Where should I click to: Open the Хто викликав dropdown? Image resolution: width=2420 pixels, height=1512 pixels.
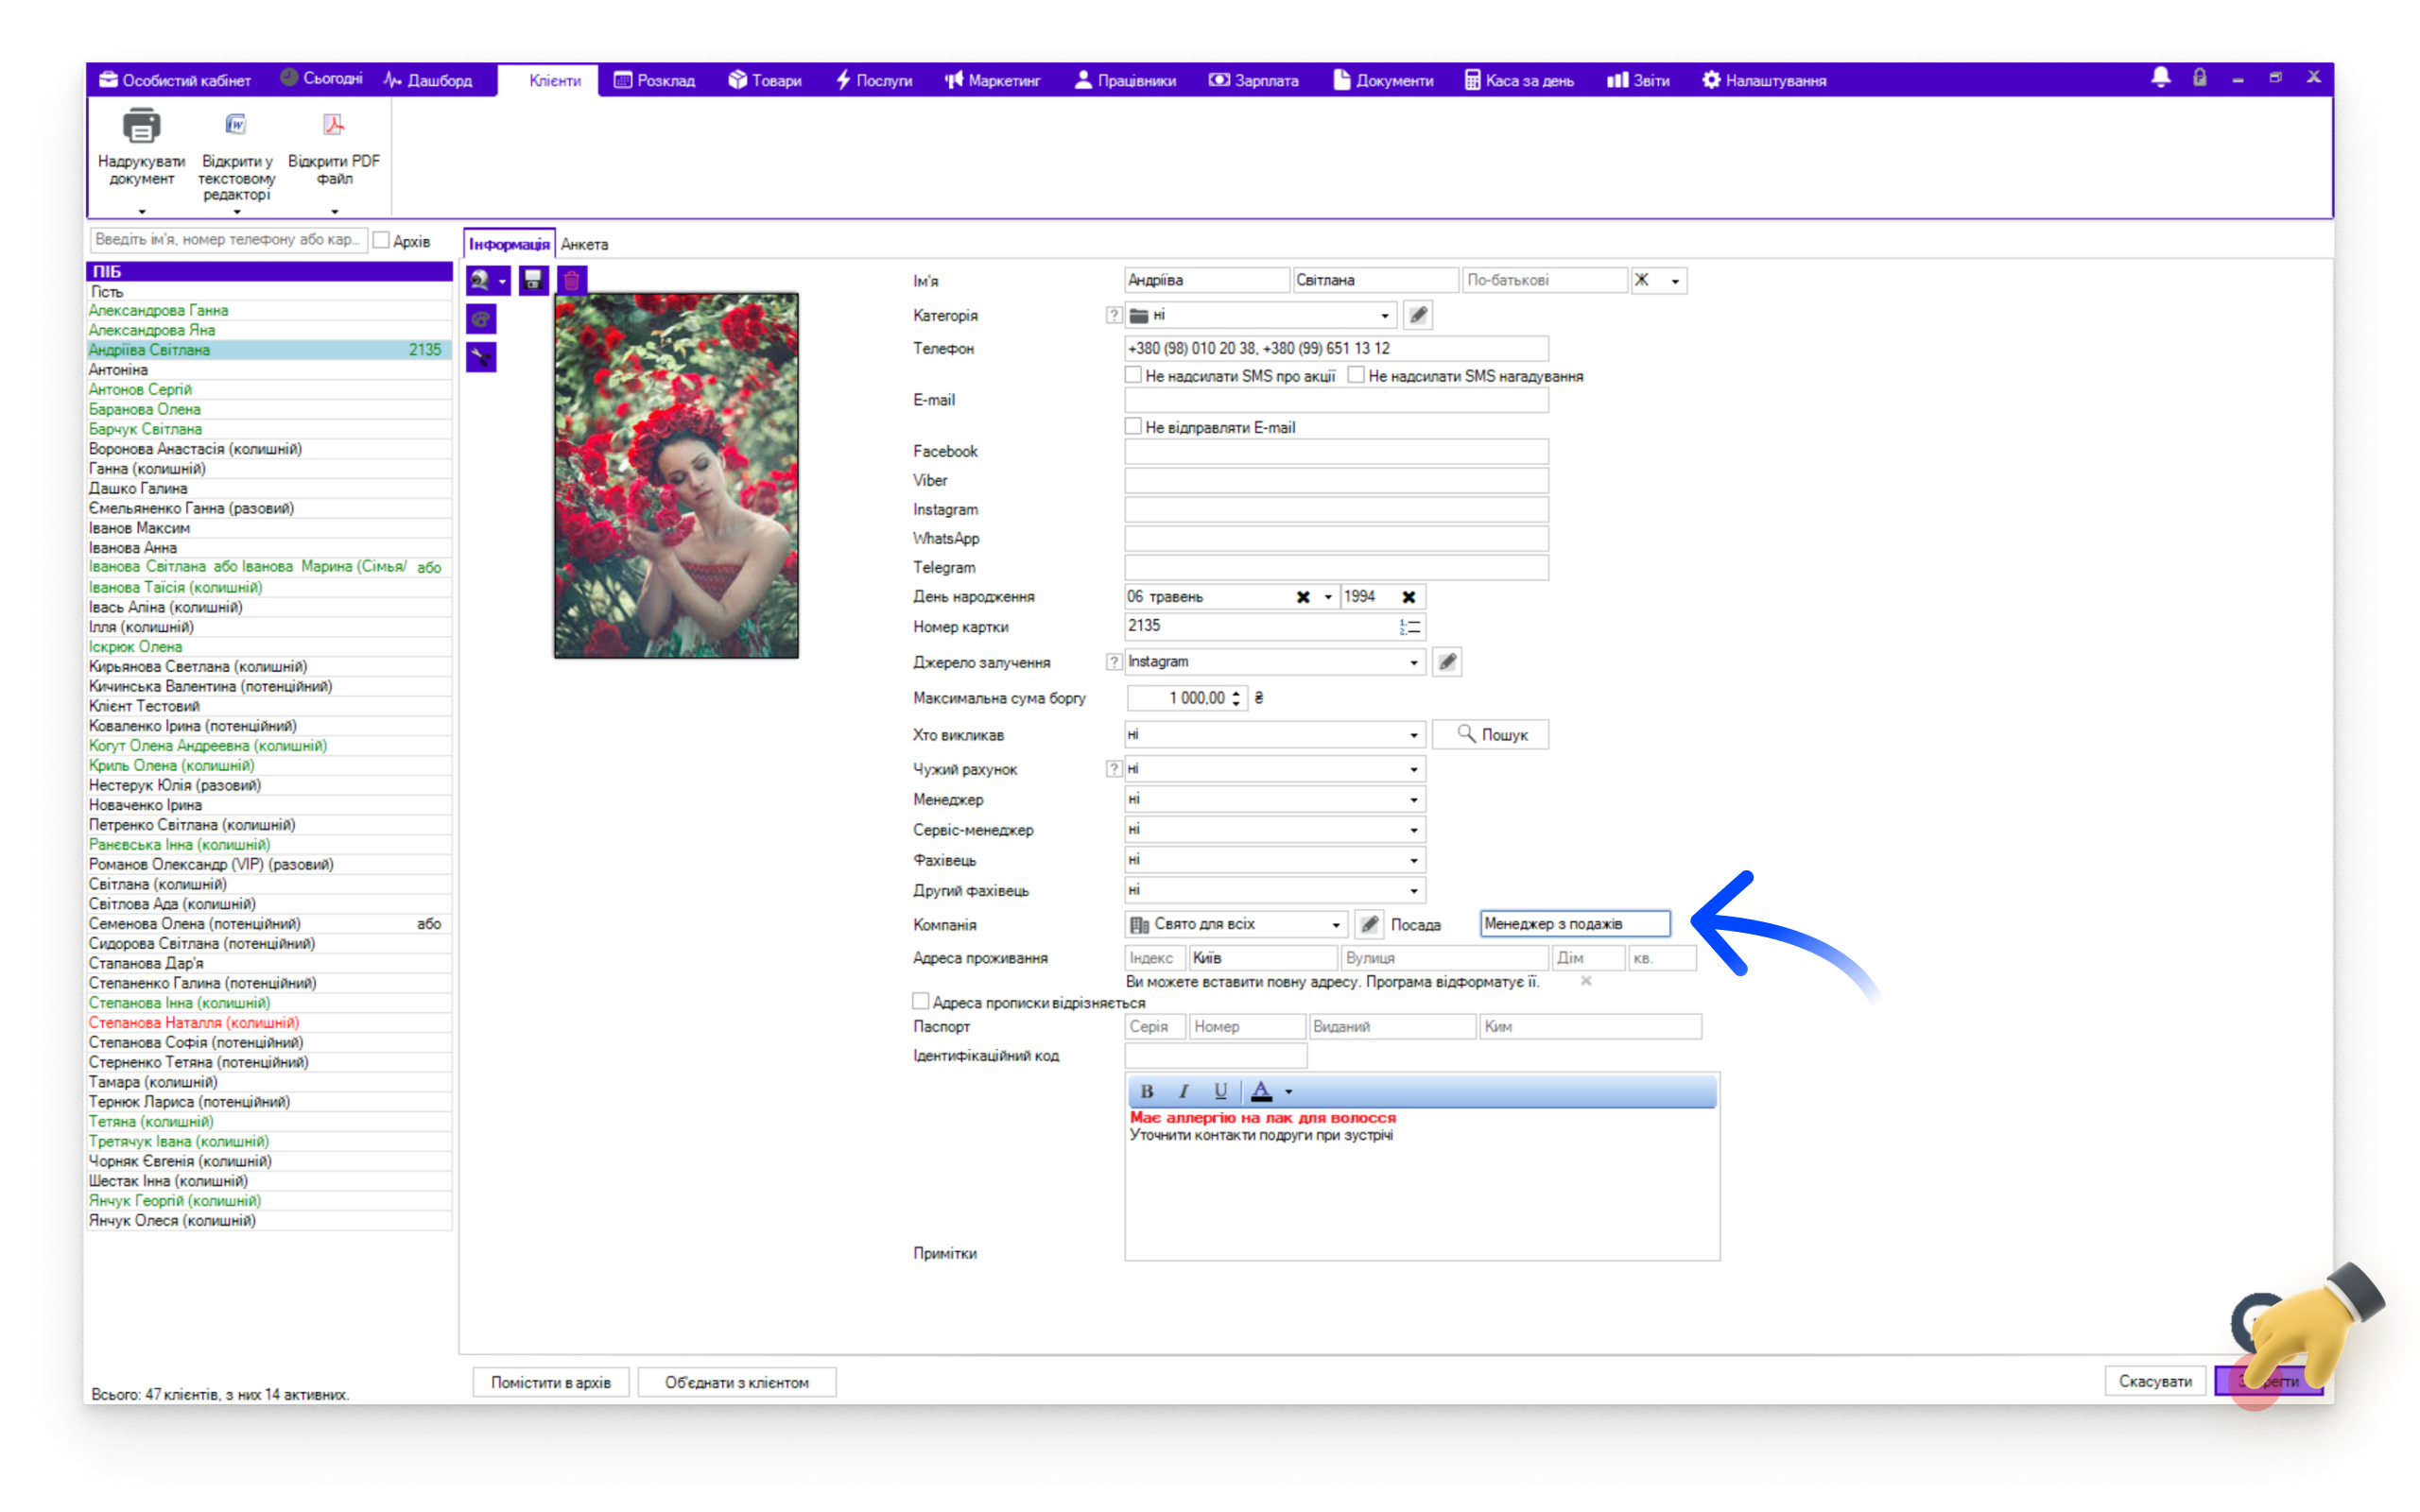point(1414,735)
